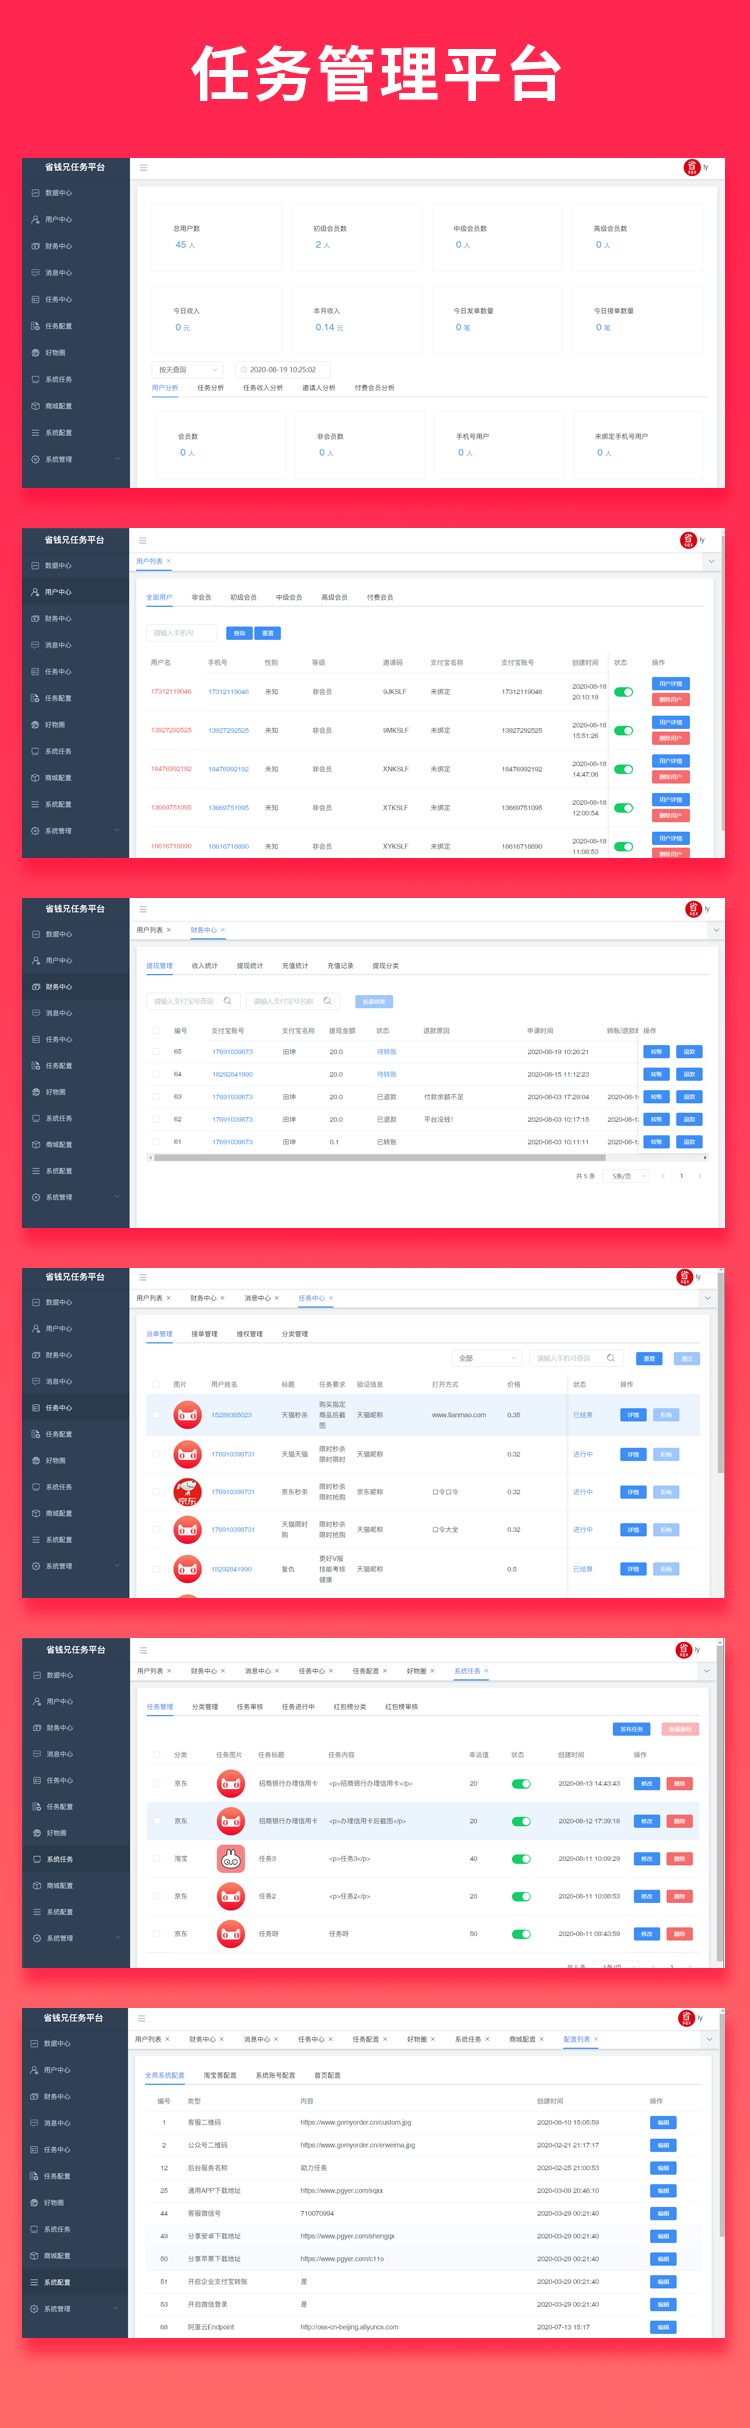
Task: Click the 淘宝 task's pink rabbit image
Action: click(231, 1859)
